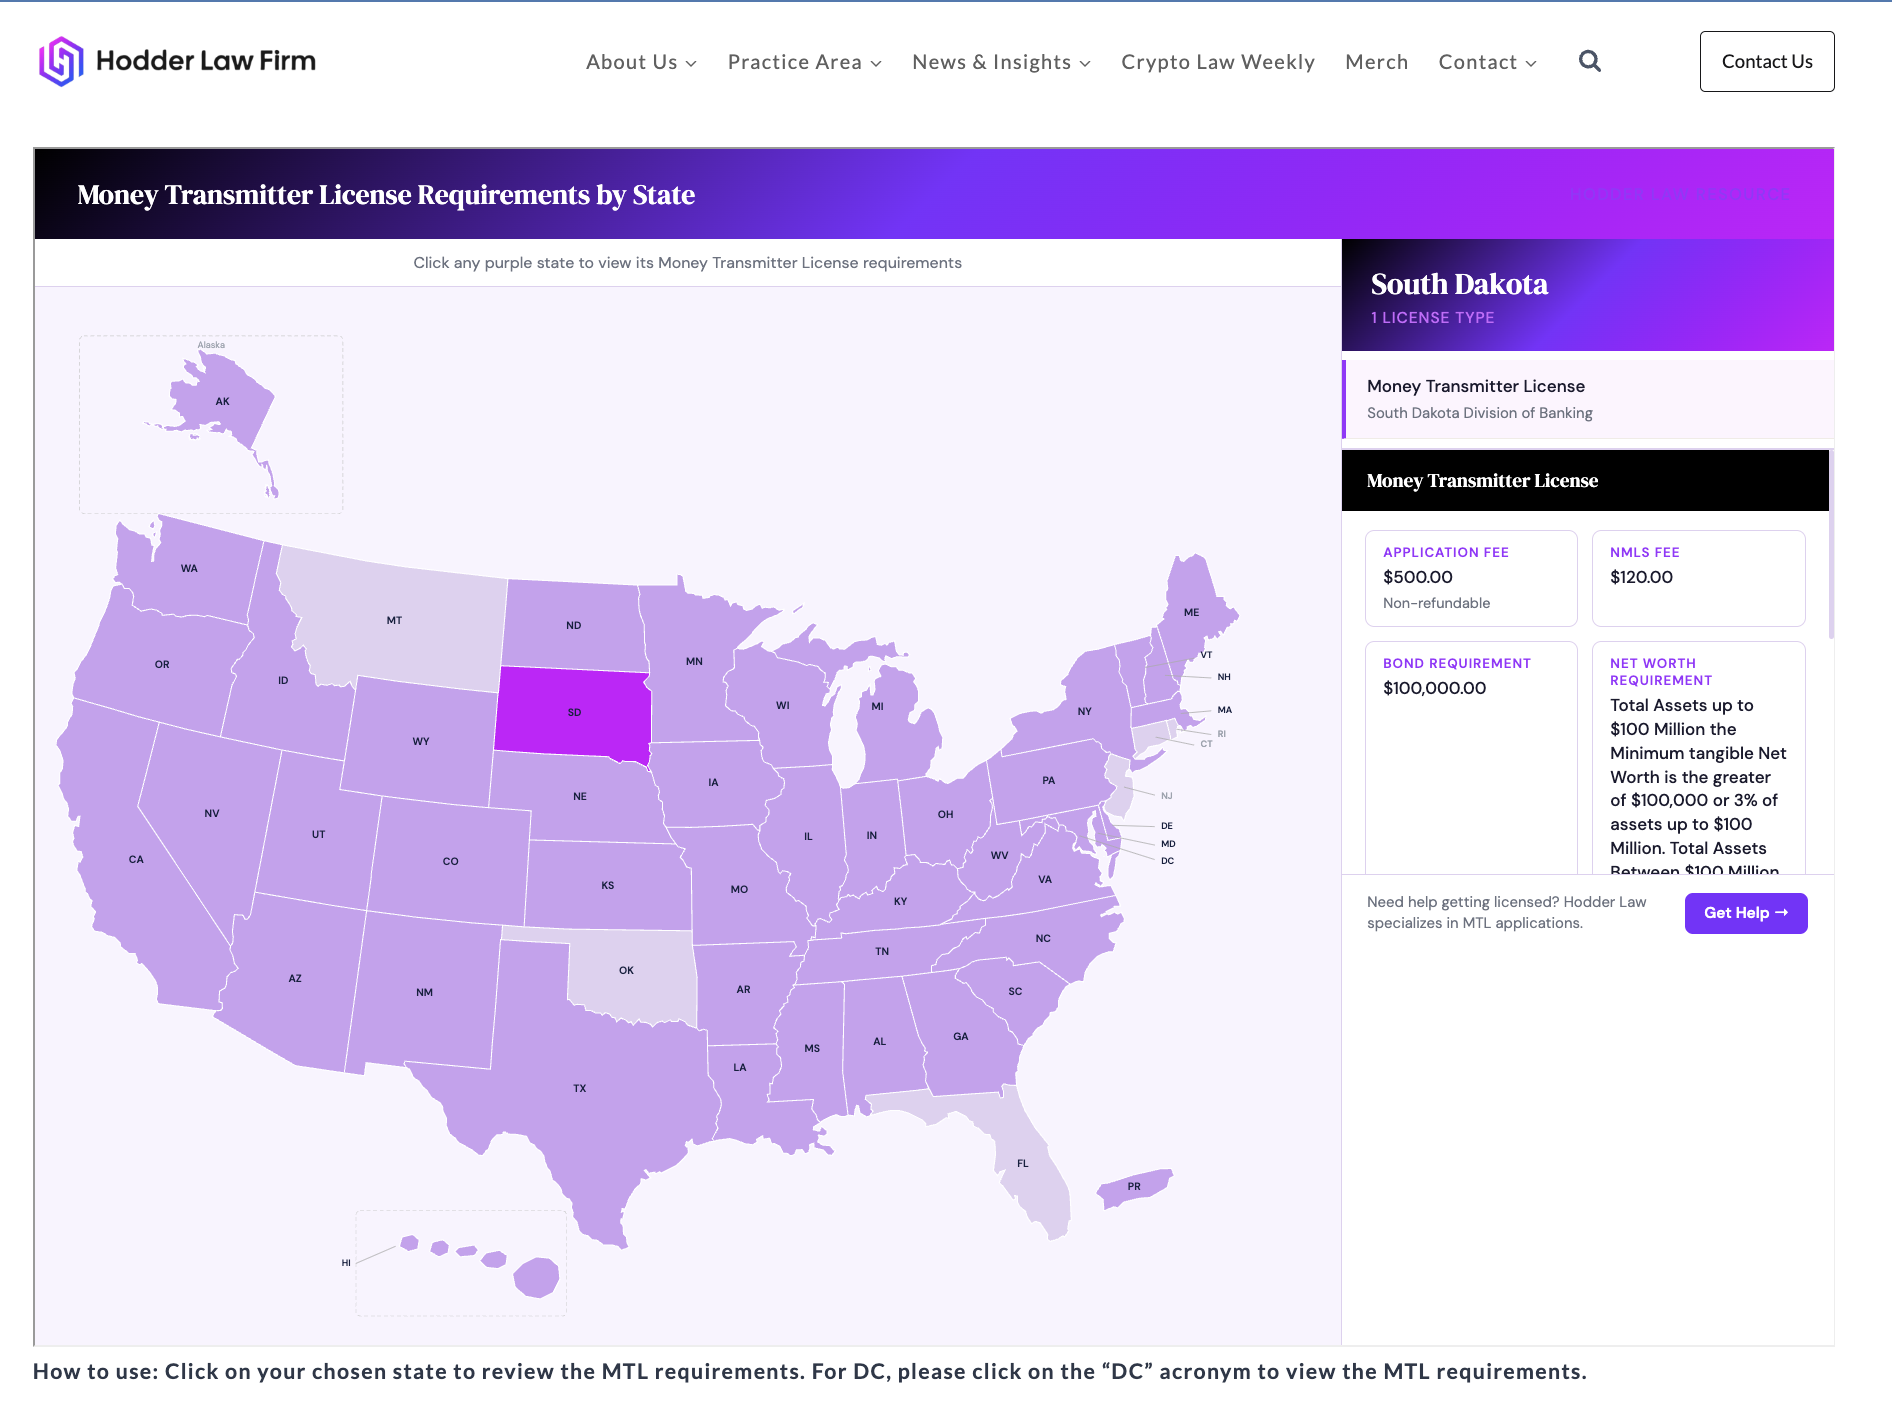1892x1424 pixels.
Task: Click the $500.00 application fee value
Action: pyautogui.click(x=1418, y=577)
